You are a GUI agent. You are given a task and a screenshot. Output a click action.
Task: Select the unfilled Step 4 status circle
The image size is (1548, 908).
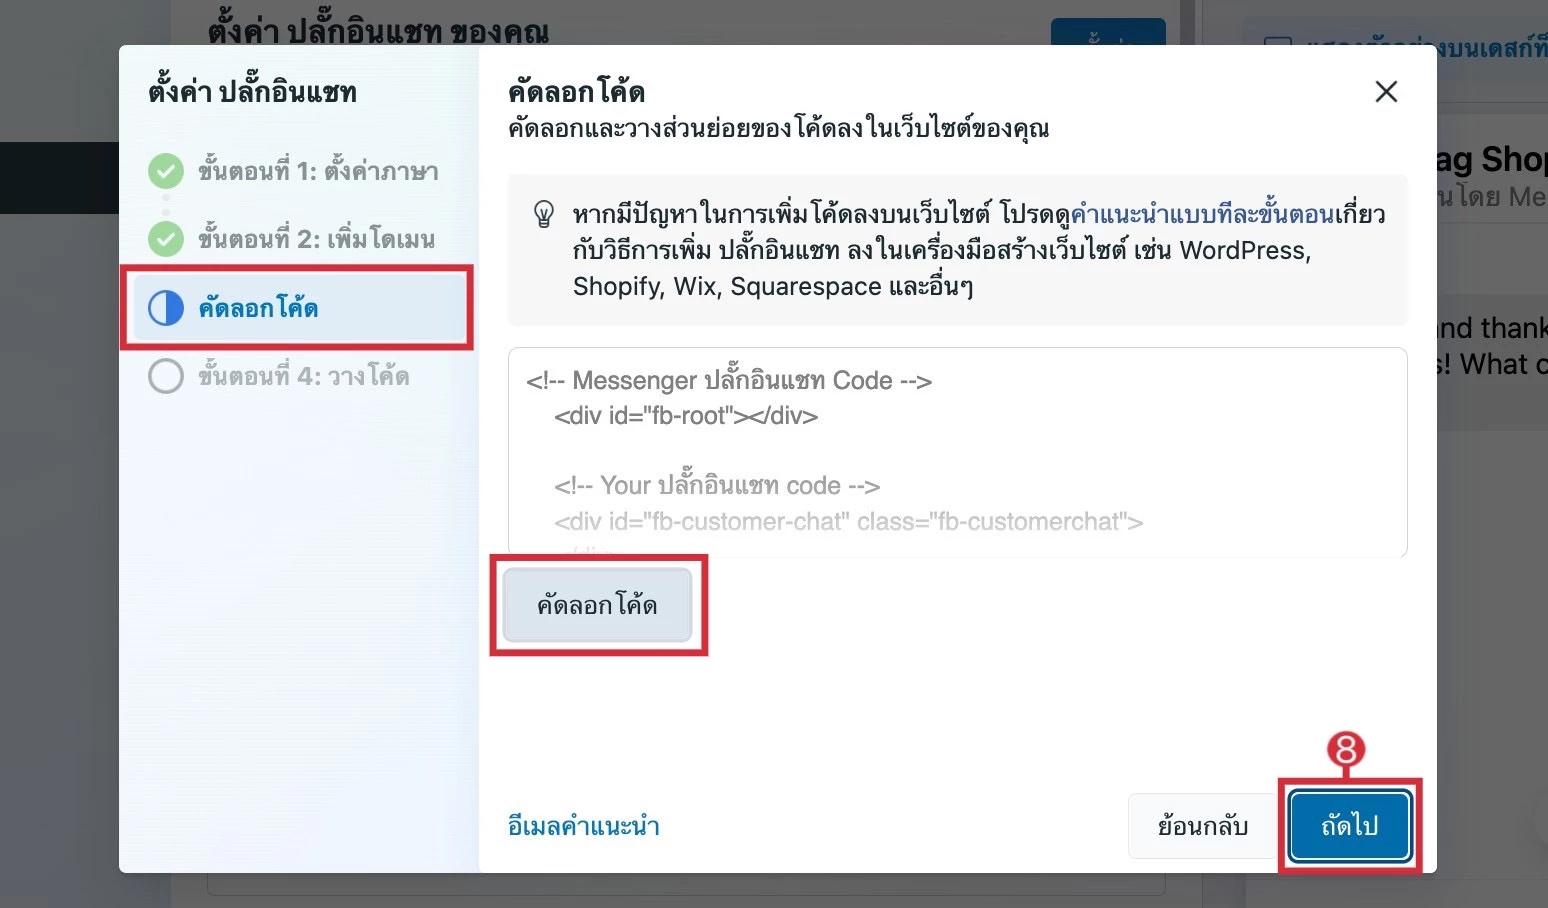point(166,376)
